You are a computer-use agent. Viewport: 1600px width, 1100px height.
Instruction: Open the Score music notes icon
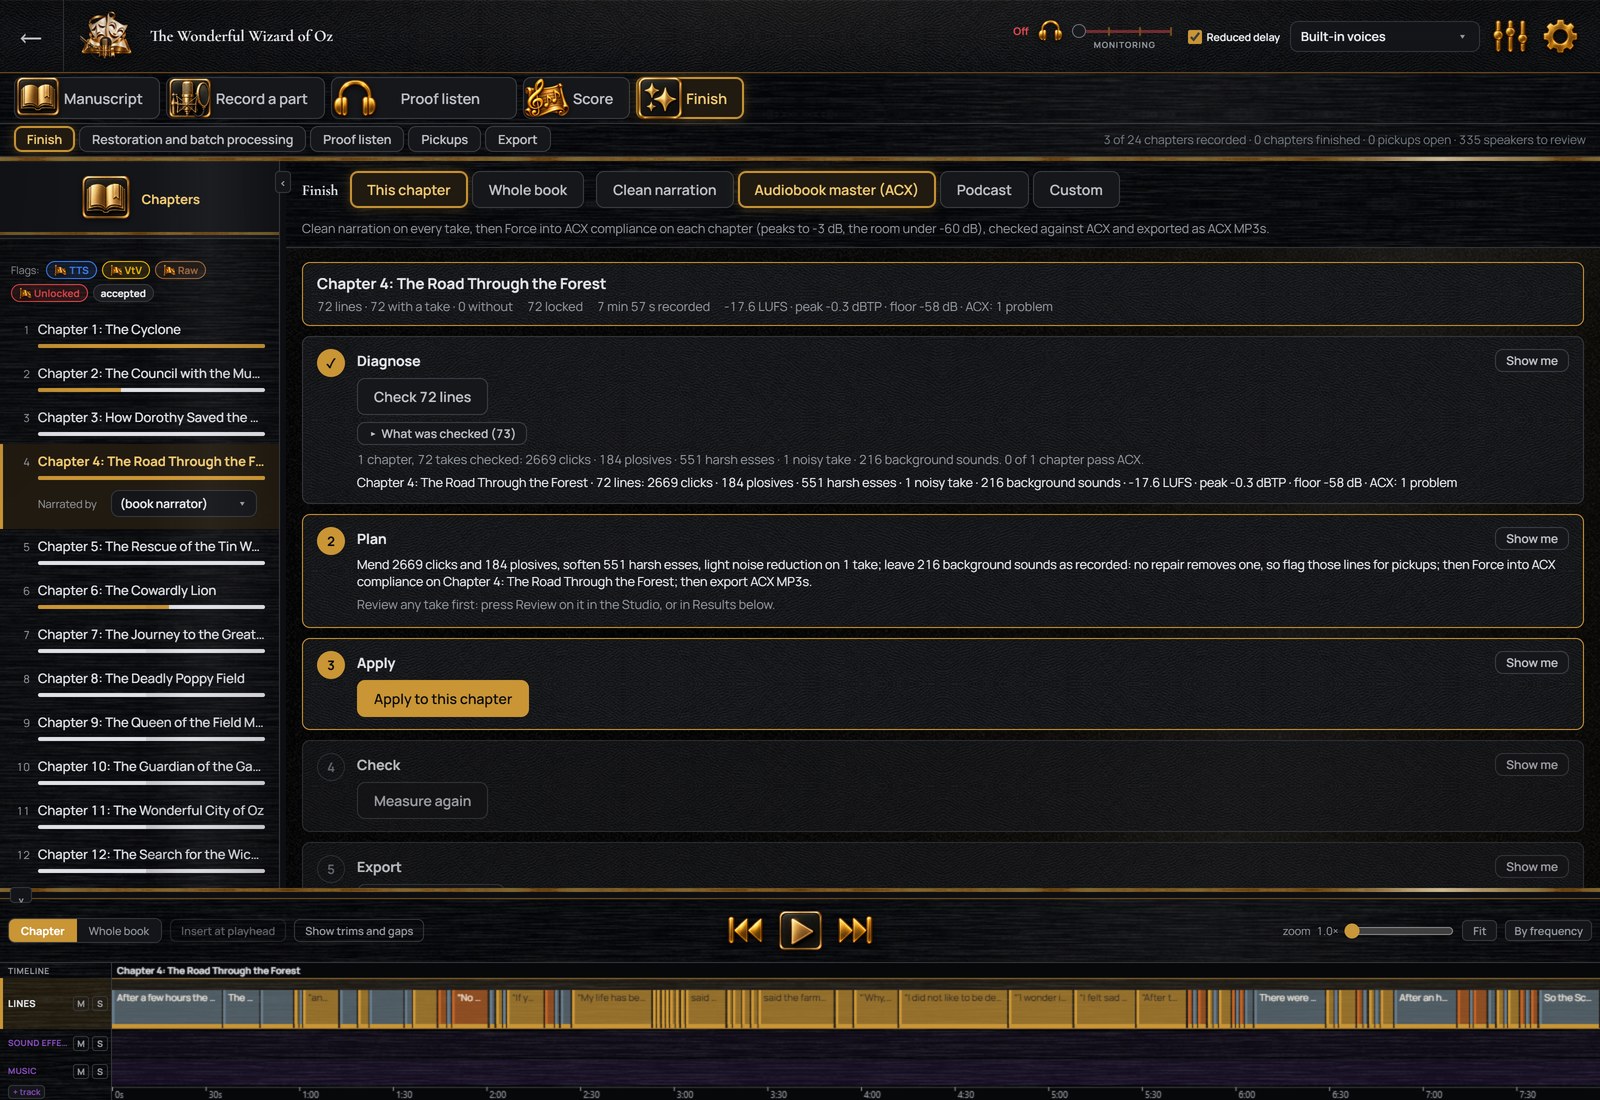(x=546, y=98)
